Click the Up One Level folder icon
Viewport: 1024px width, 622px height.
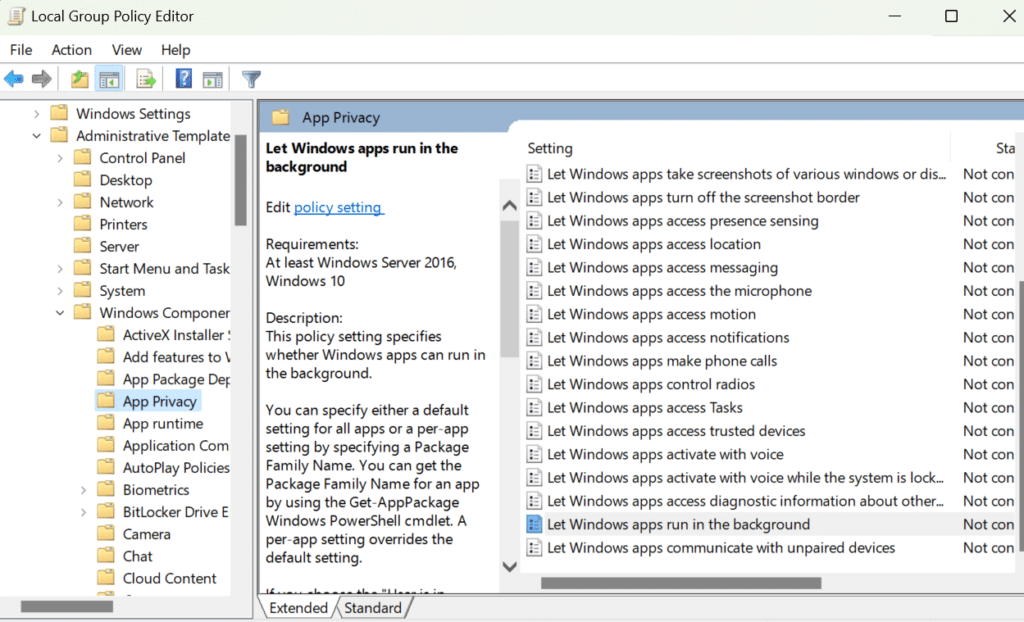coord(80,79)
